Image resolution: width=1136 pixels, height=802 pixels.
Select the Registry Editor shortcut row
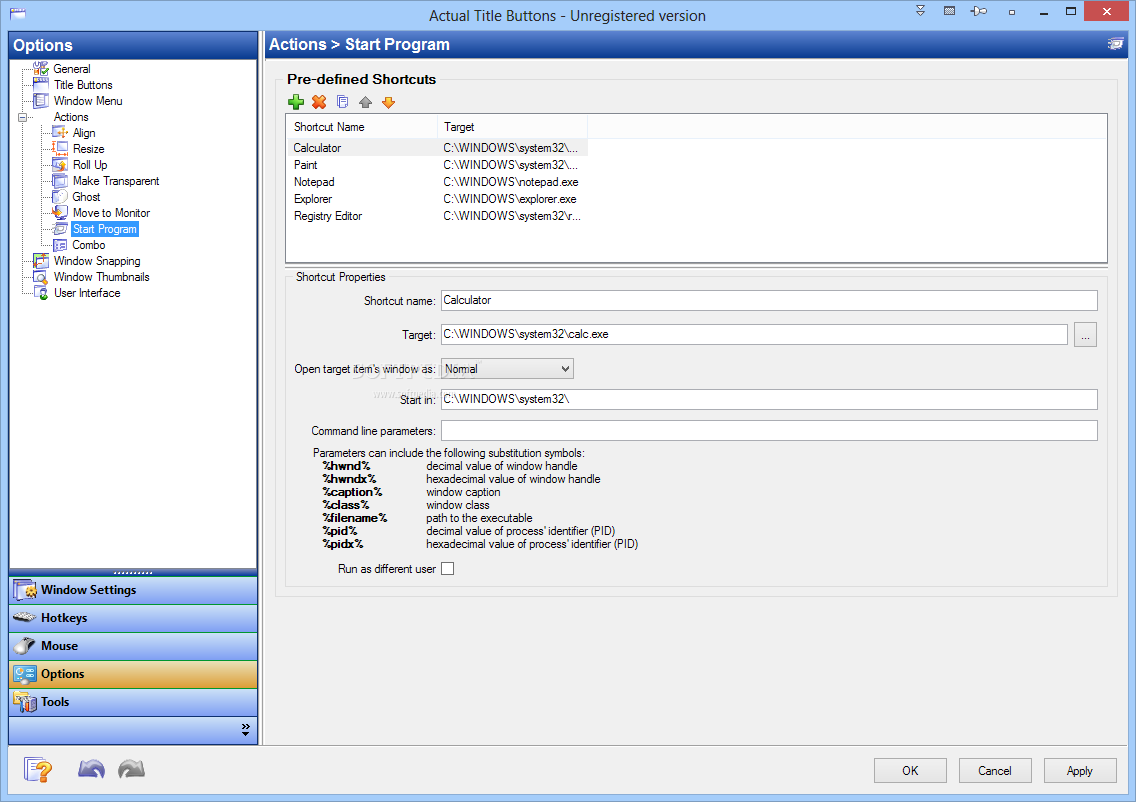(438, 216)
